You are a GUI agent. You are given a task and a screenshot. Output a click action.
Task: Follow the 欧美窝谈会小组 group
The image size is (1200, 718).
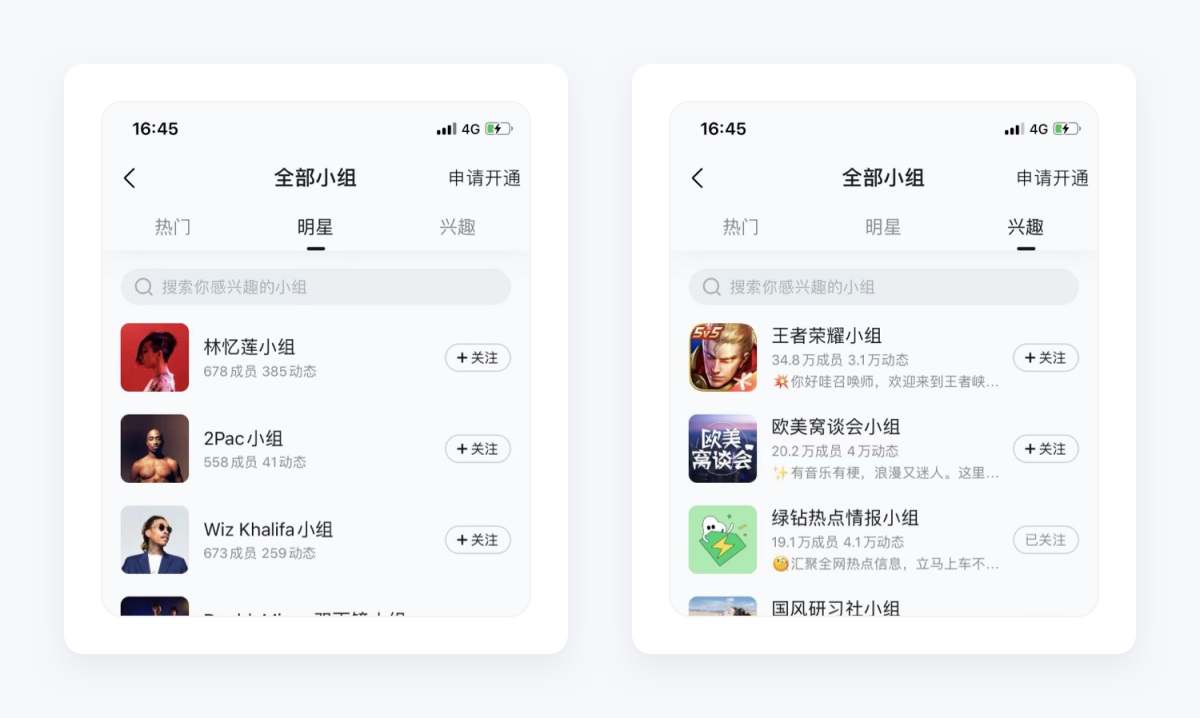point(1046,449)
